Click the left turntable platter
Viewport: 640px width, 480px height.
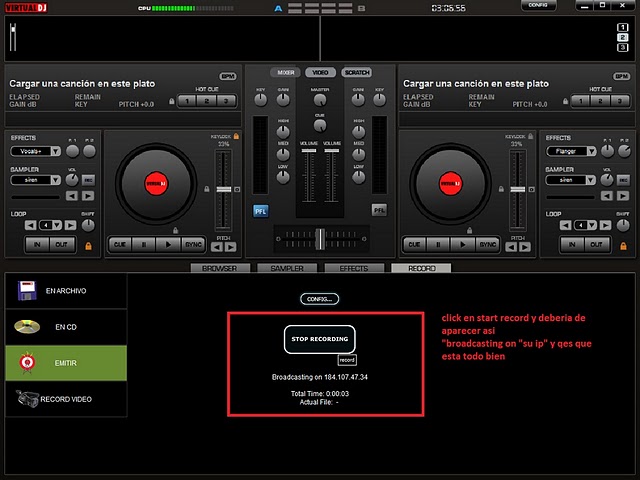click(x=156, y=184)
